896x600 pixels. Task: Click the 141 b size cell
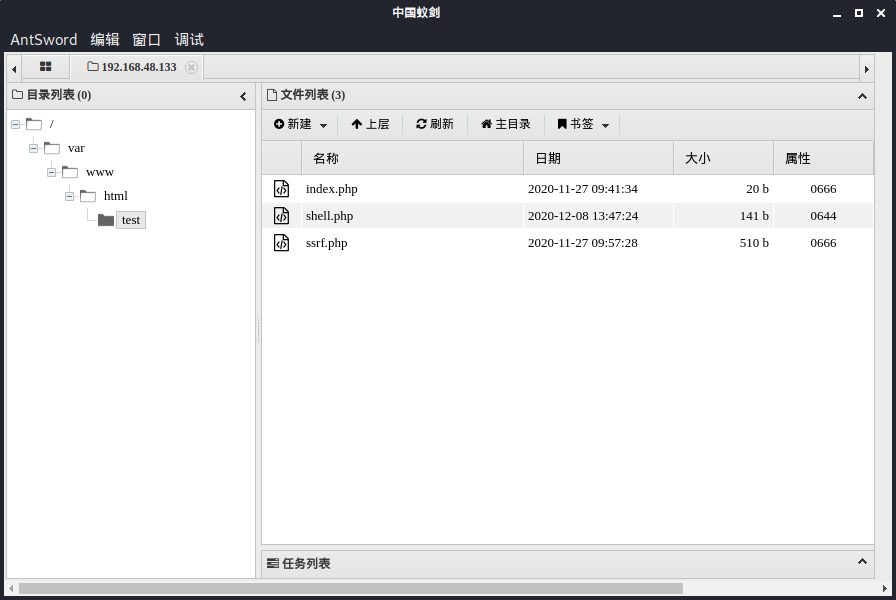(x=754, y=216)
